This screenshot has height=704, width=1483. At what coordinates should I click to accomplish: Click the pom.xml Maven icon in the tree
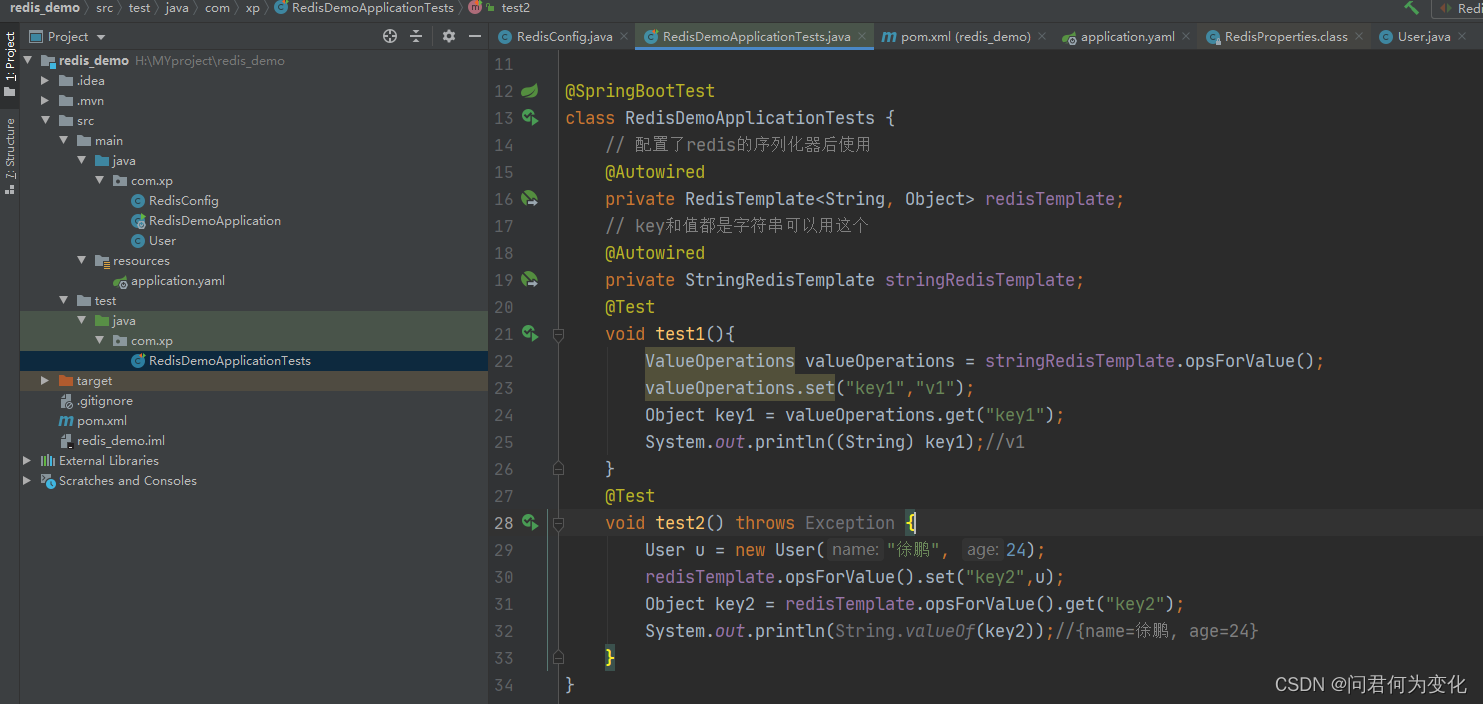click(x=67, y=421)
